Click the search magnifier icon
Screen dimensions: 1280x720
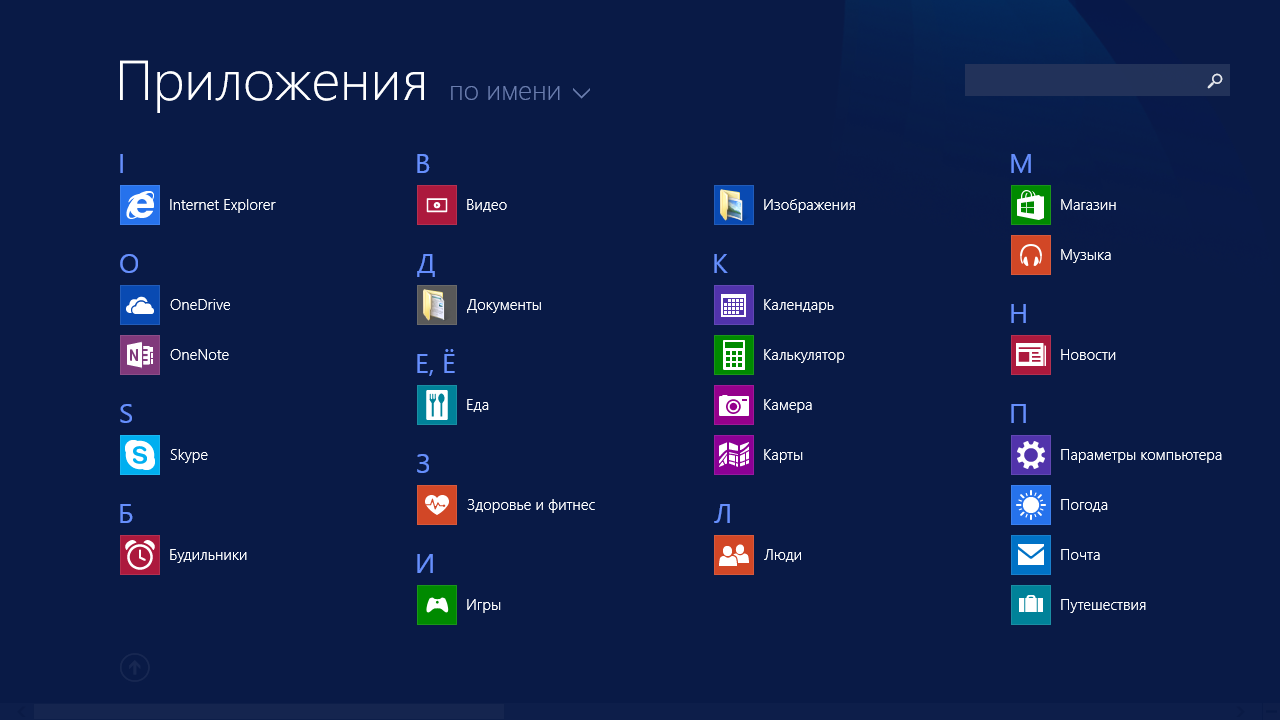pyautogui.click(x=1215, y=81)
